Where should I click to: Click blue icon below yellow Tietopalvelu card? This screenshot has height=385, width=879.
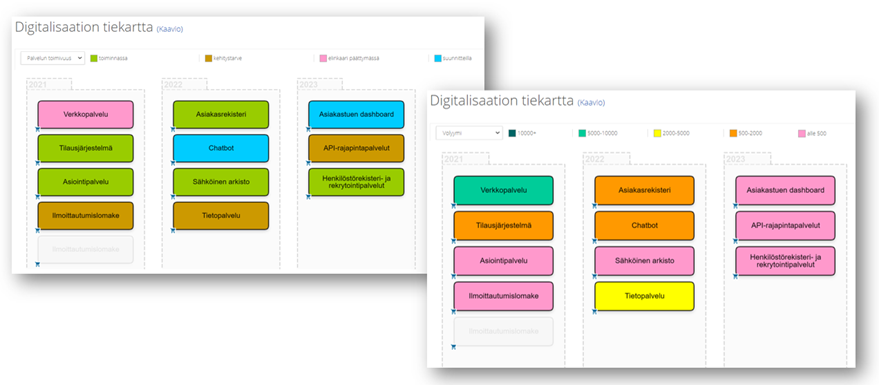click(x=594, y=312)
